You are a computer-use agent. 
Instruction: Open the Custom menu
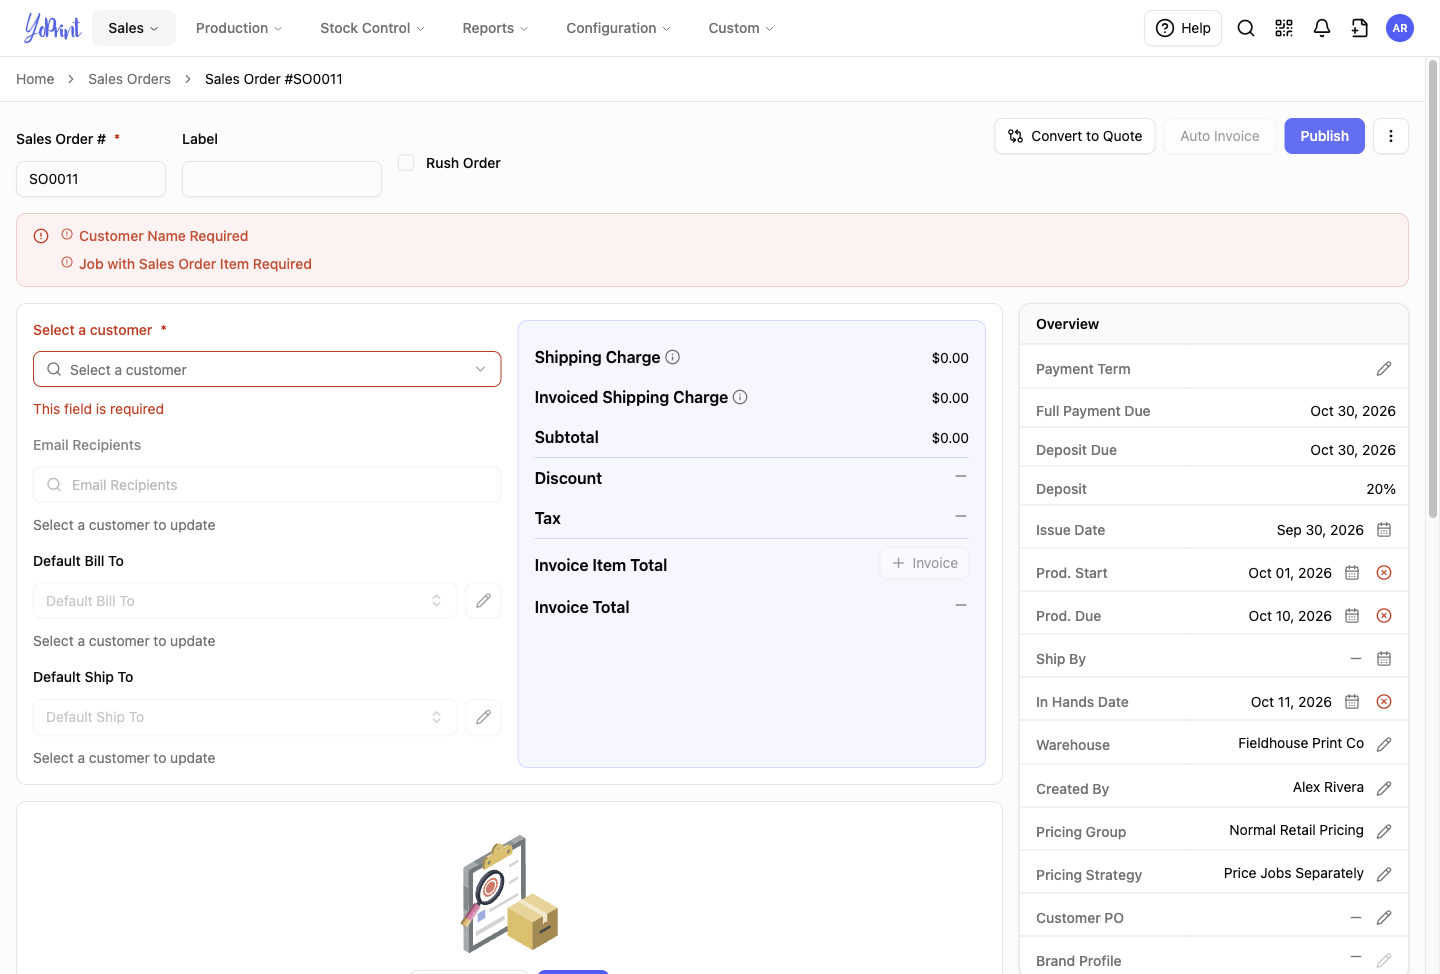pyautogui.click(x=741, y=28)
